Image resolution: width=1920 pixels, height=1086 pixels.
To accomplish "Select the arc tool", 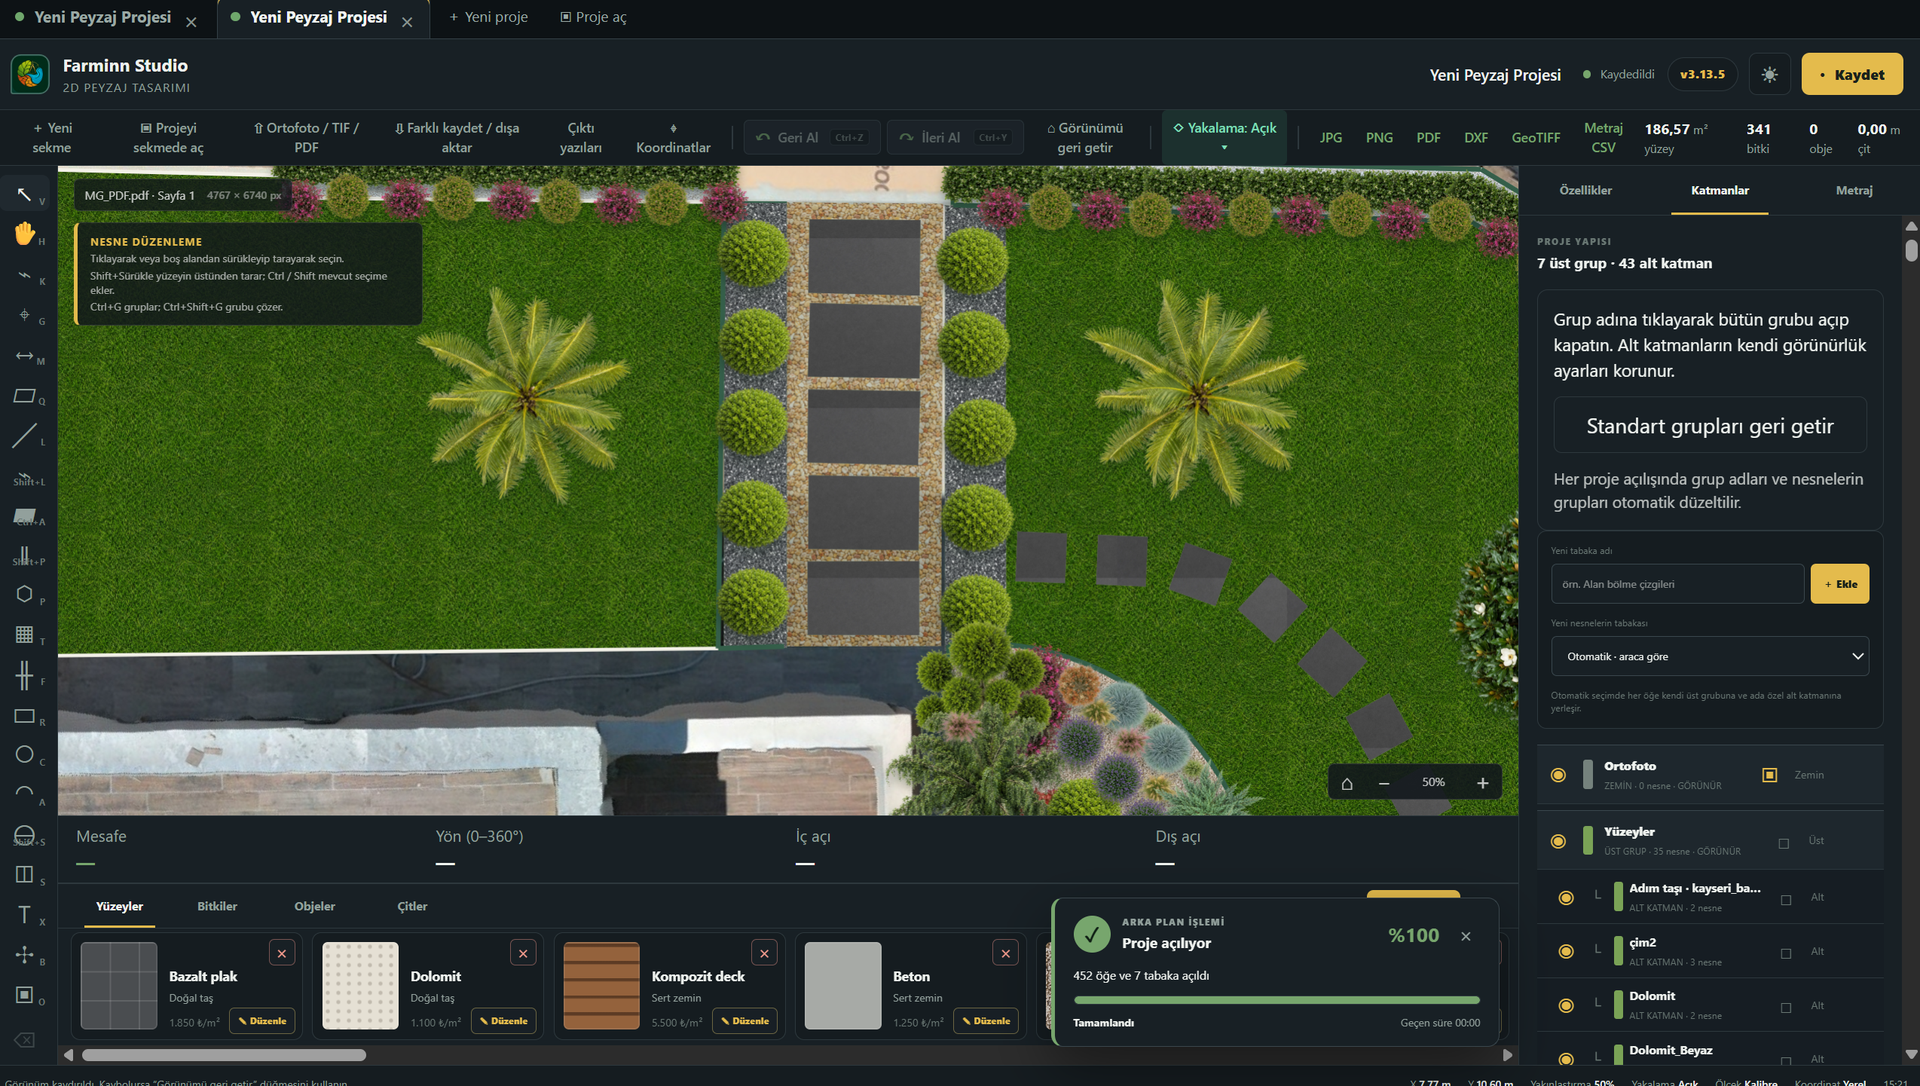I will click(x=25, y=794).
